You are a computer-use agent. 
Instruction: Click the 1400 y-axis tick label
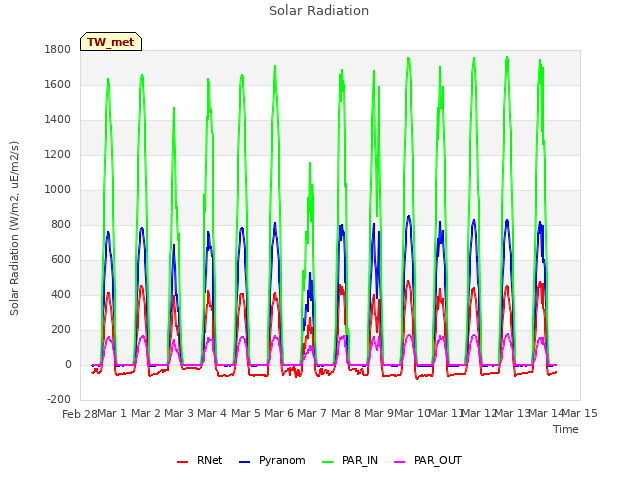[x=58, y=120]
